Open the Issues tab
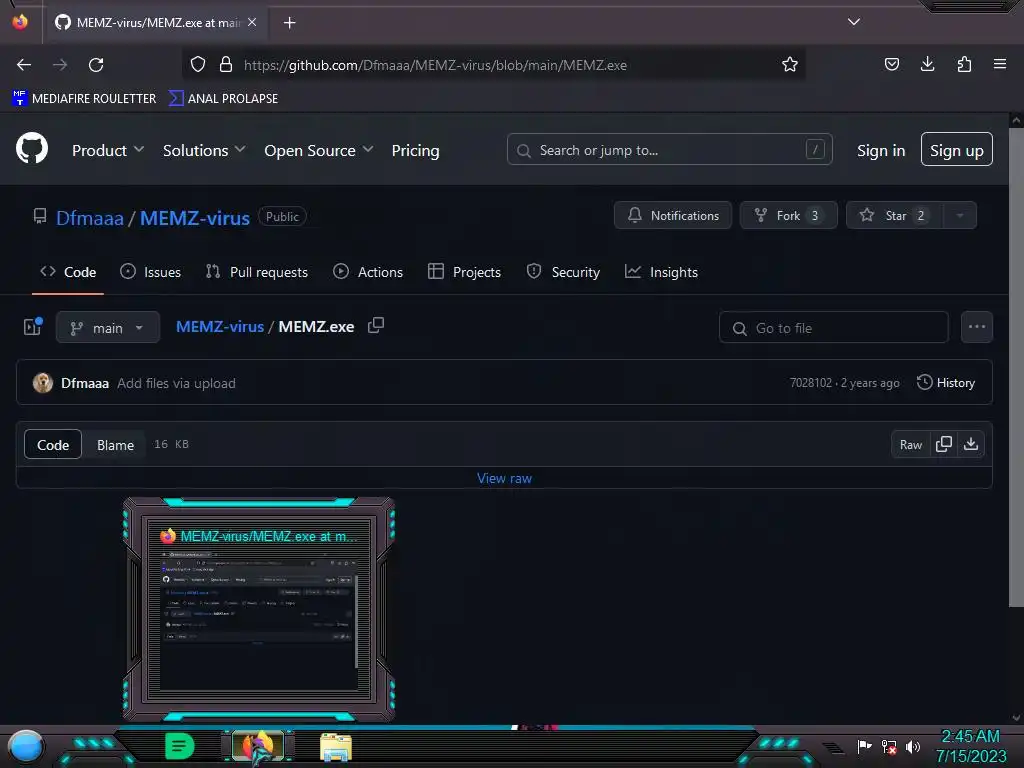This screenshot has width=1024, height=768. (151, 272)
